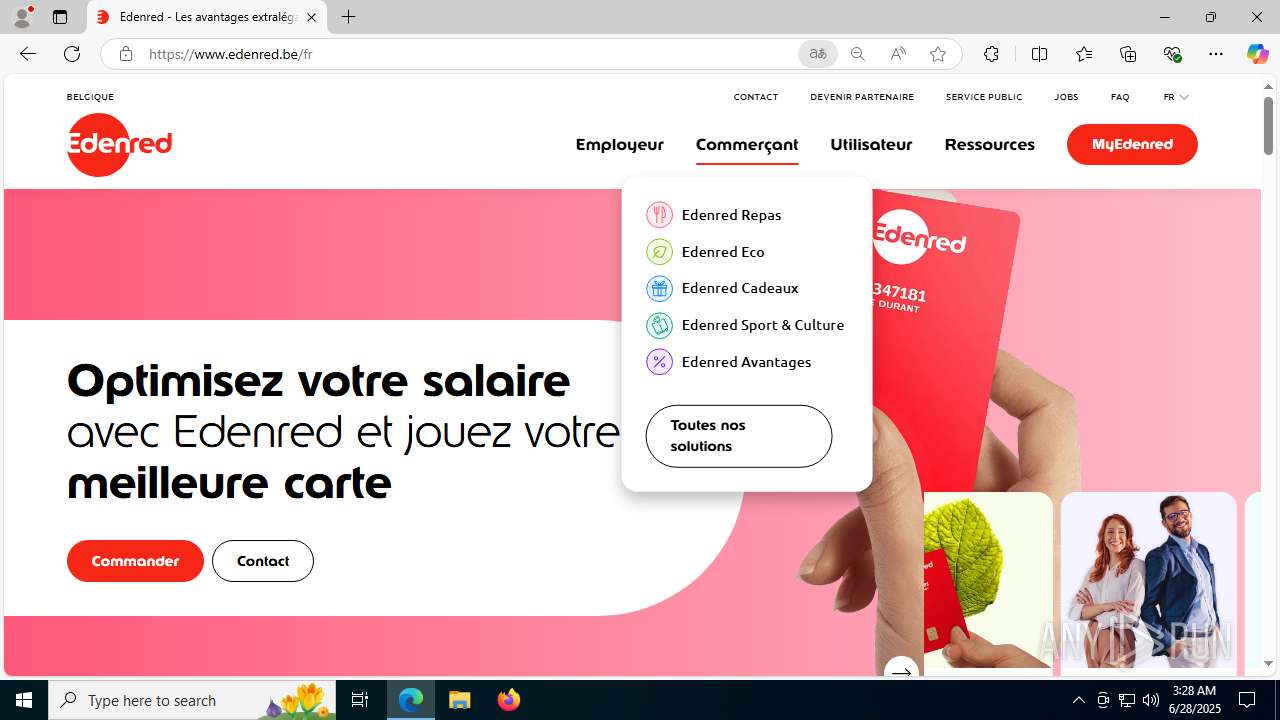Open tab actions menu
Viewport: 1280px width, 720px height.
pyautogui.click(x=60, y=17)
